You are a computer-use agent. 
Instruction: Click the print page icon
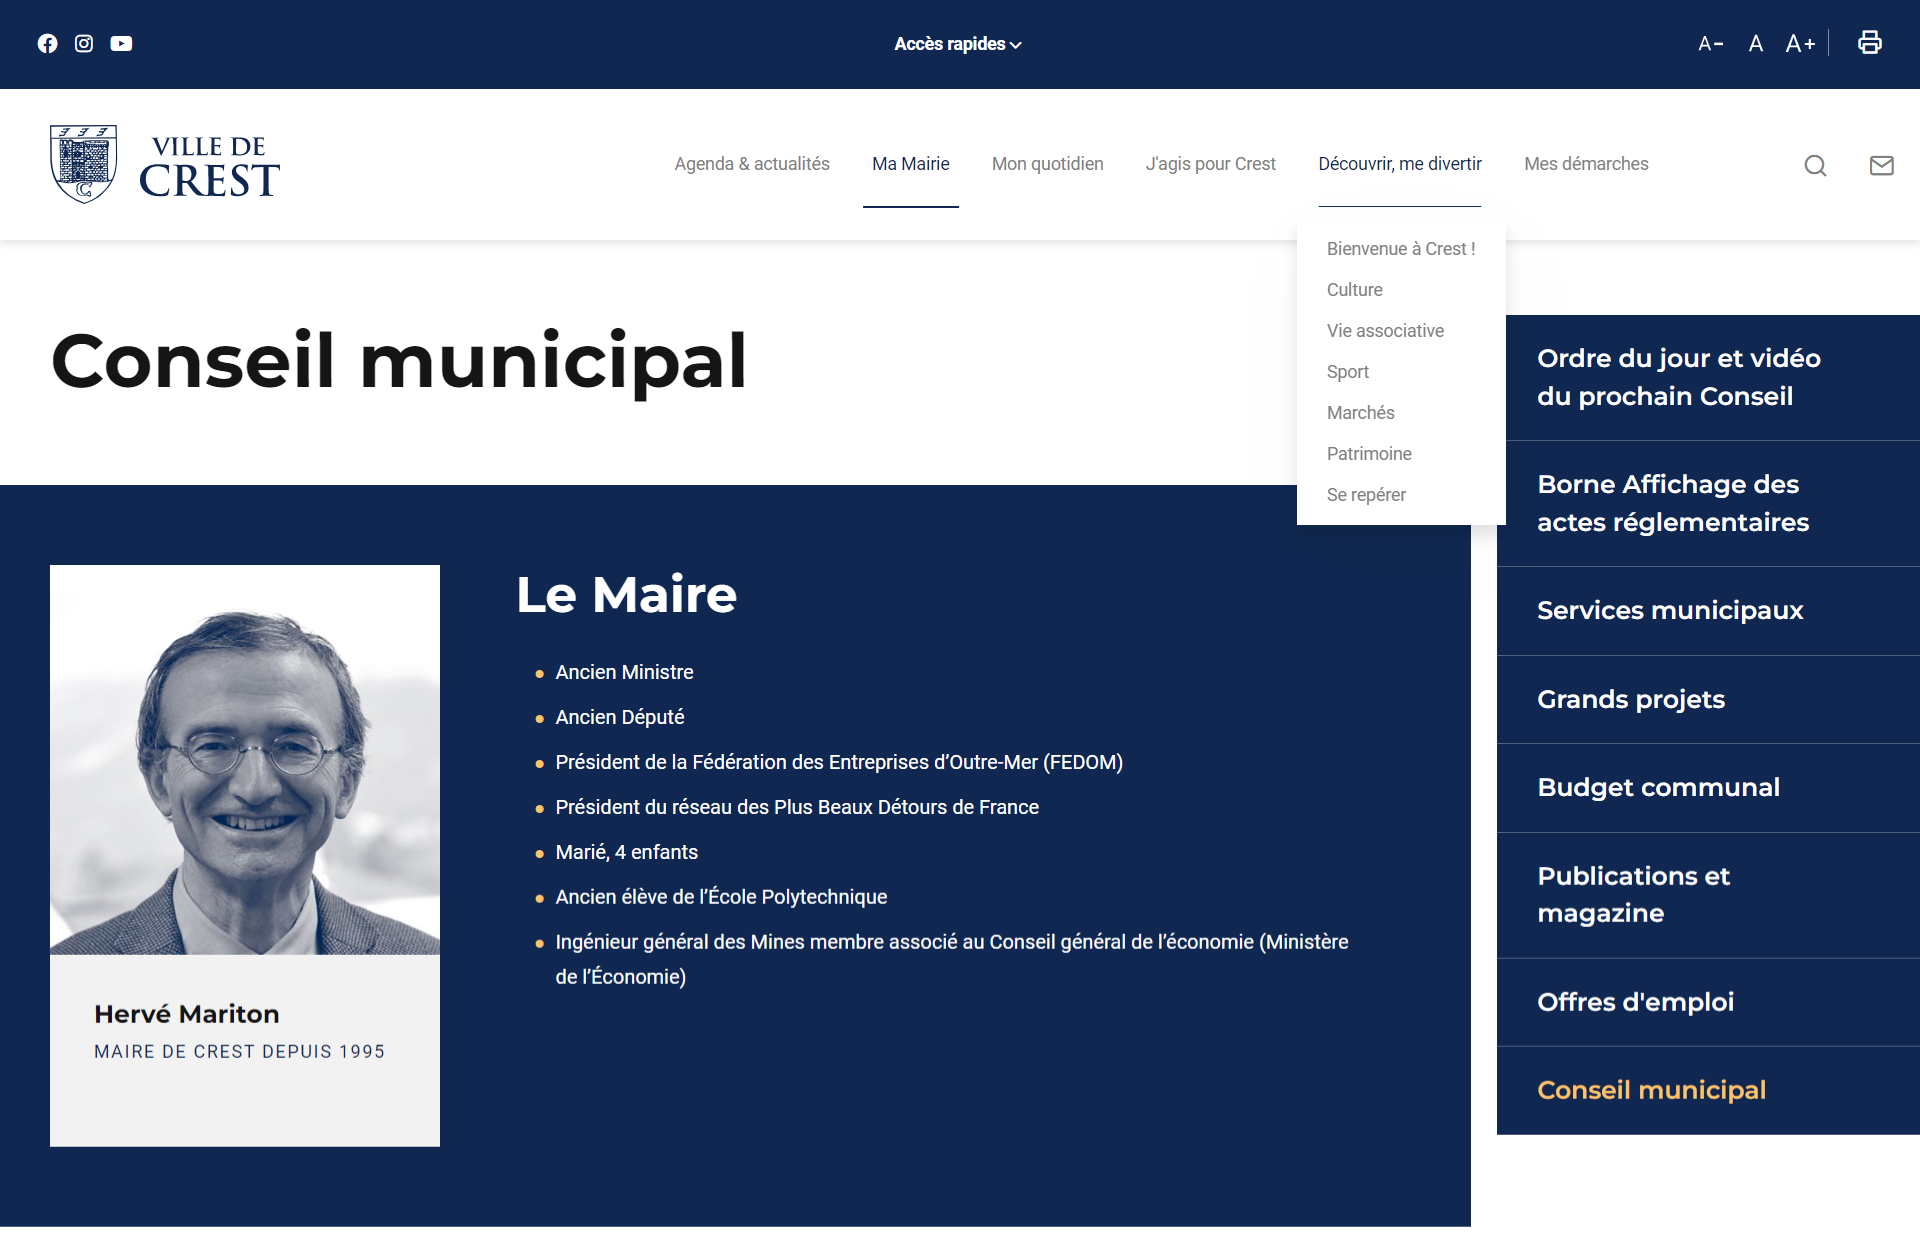[x=1869, y=42]
